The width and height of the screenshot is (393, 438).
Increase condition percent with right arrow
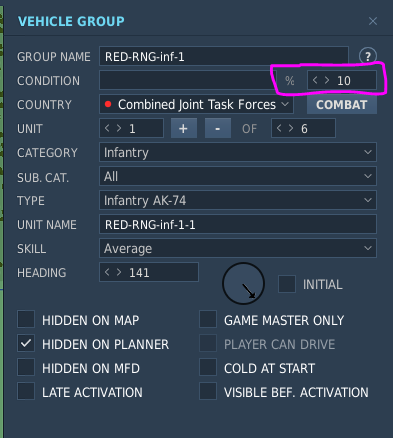click(x=327, y=80)
